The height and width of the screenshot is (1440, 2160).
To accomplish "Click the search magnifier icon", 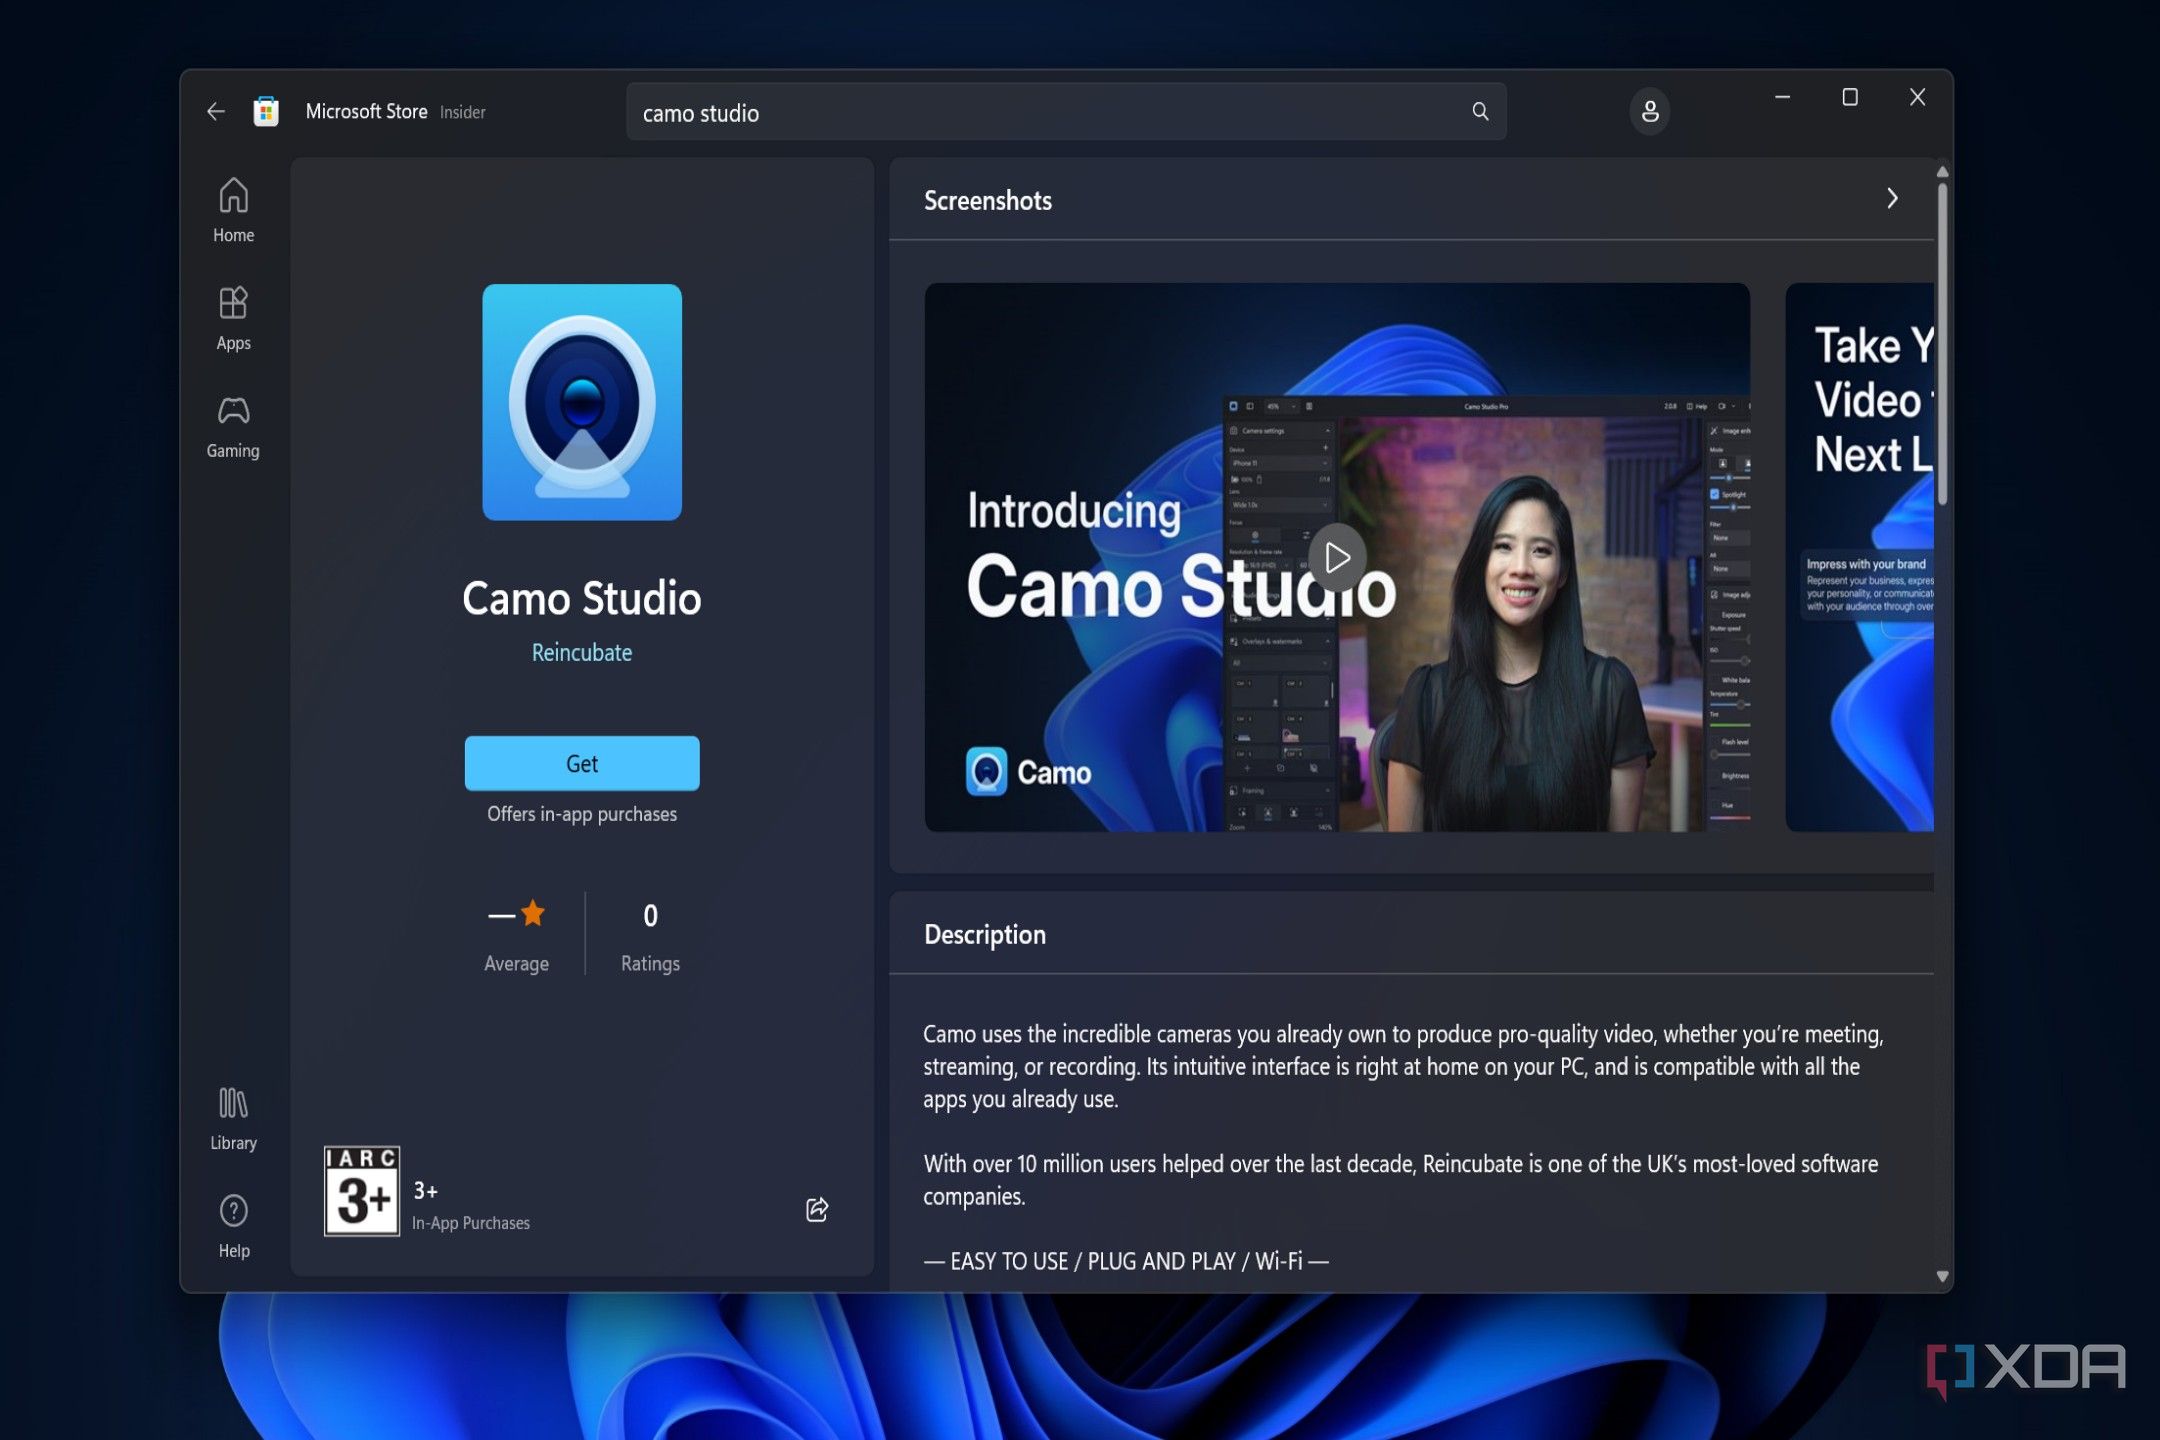I will (x=1479, y=111).
